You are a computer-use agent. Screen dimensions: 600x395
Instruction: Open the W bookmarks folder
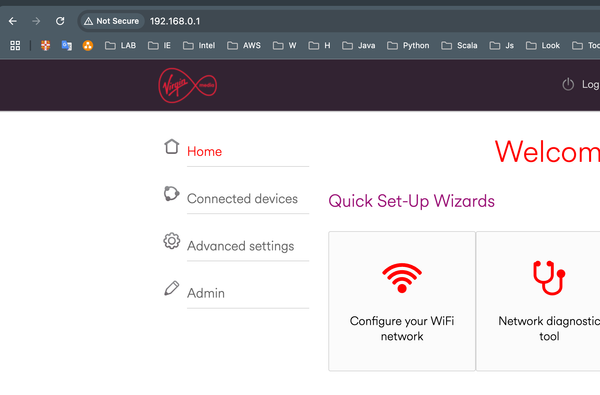click(285, 46)
